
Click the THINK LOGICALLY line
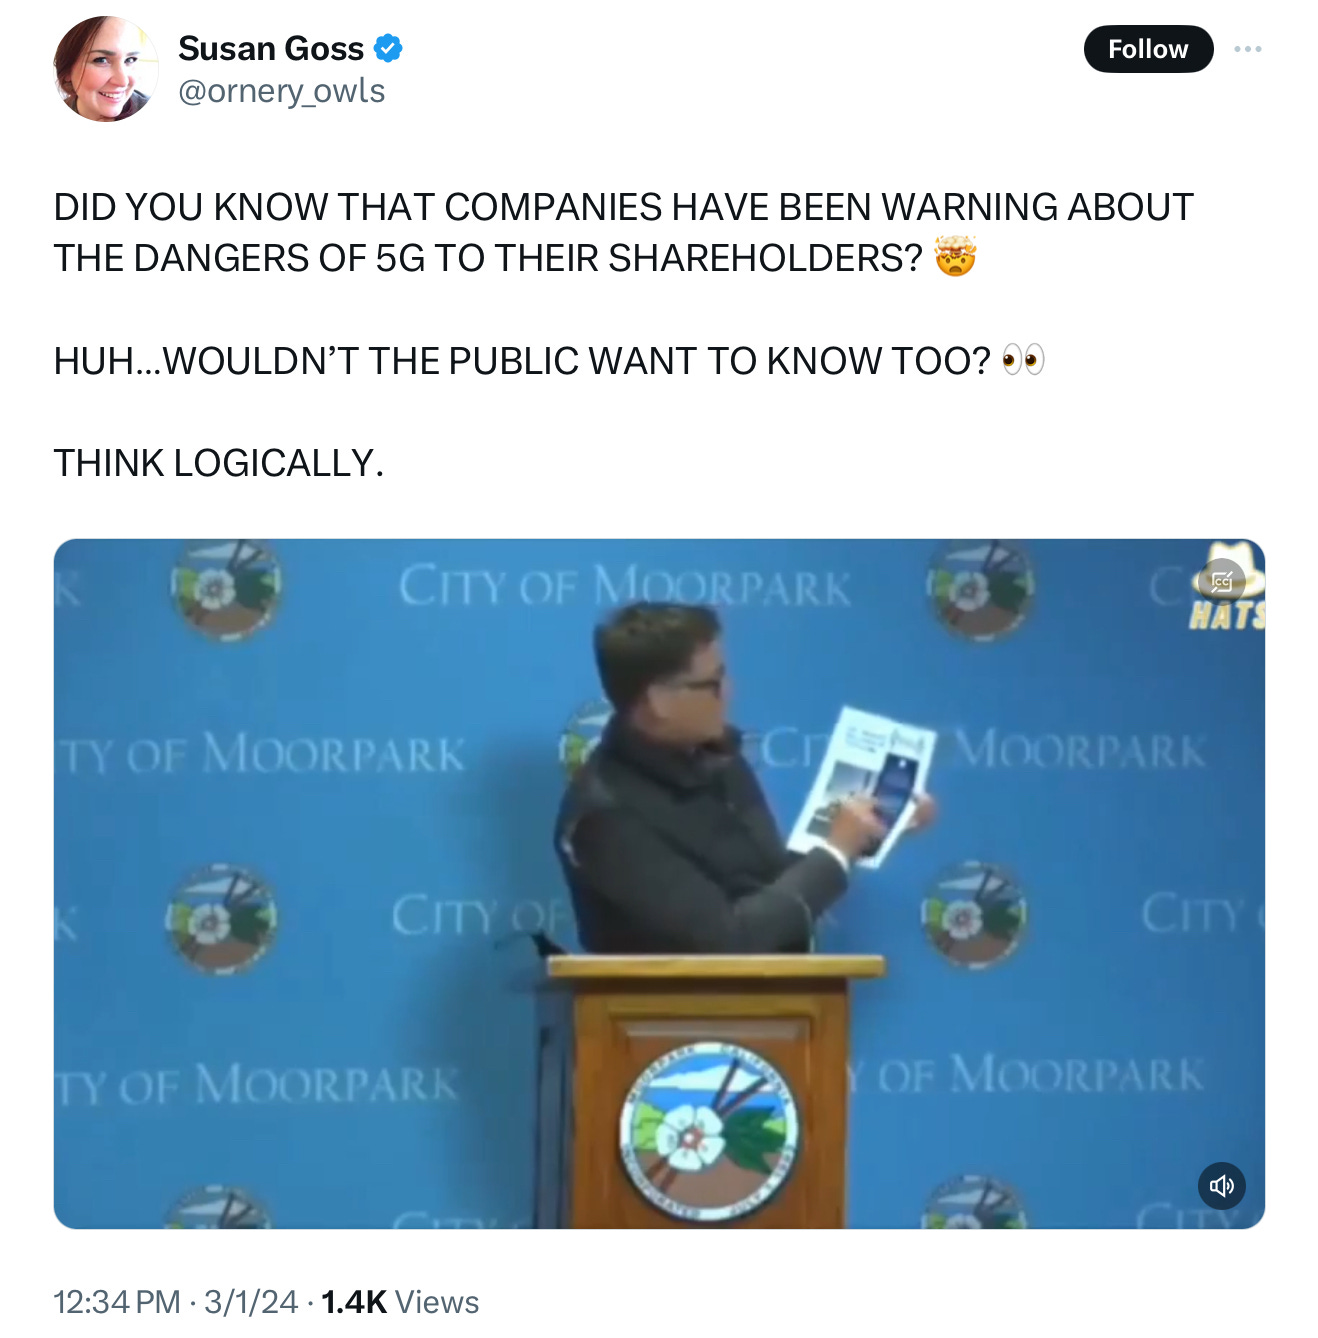click(218, 463)
